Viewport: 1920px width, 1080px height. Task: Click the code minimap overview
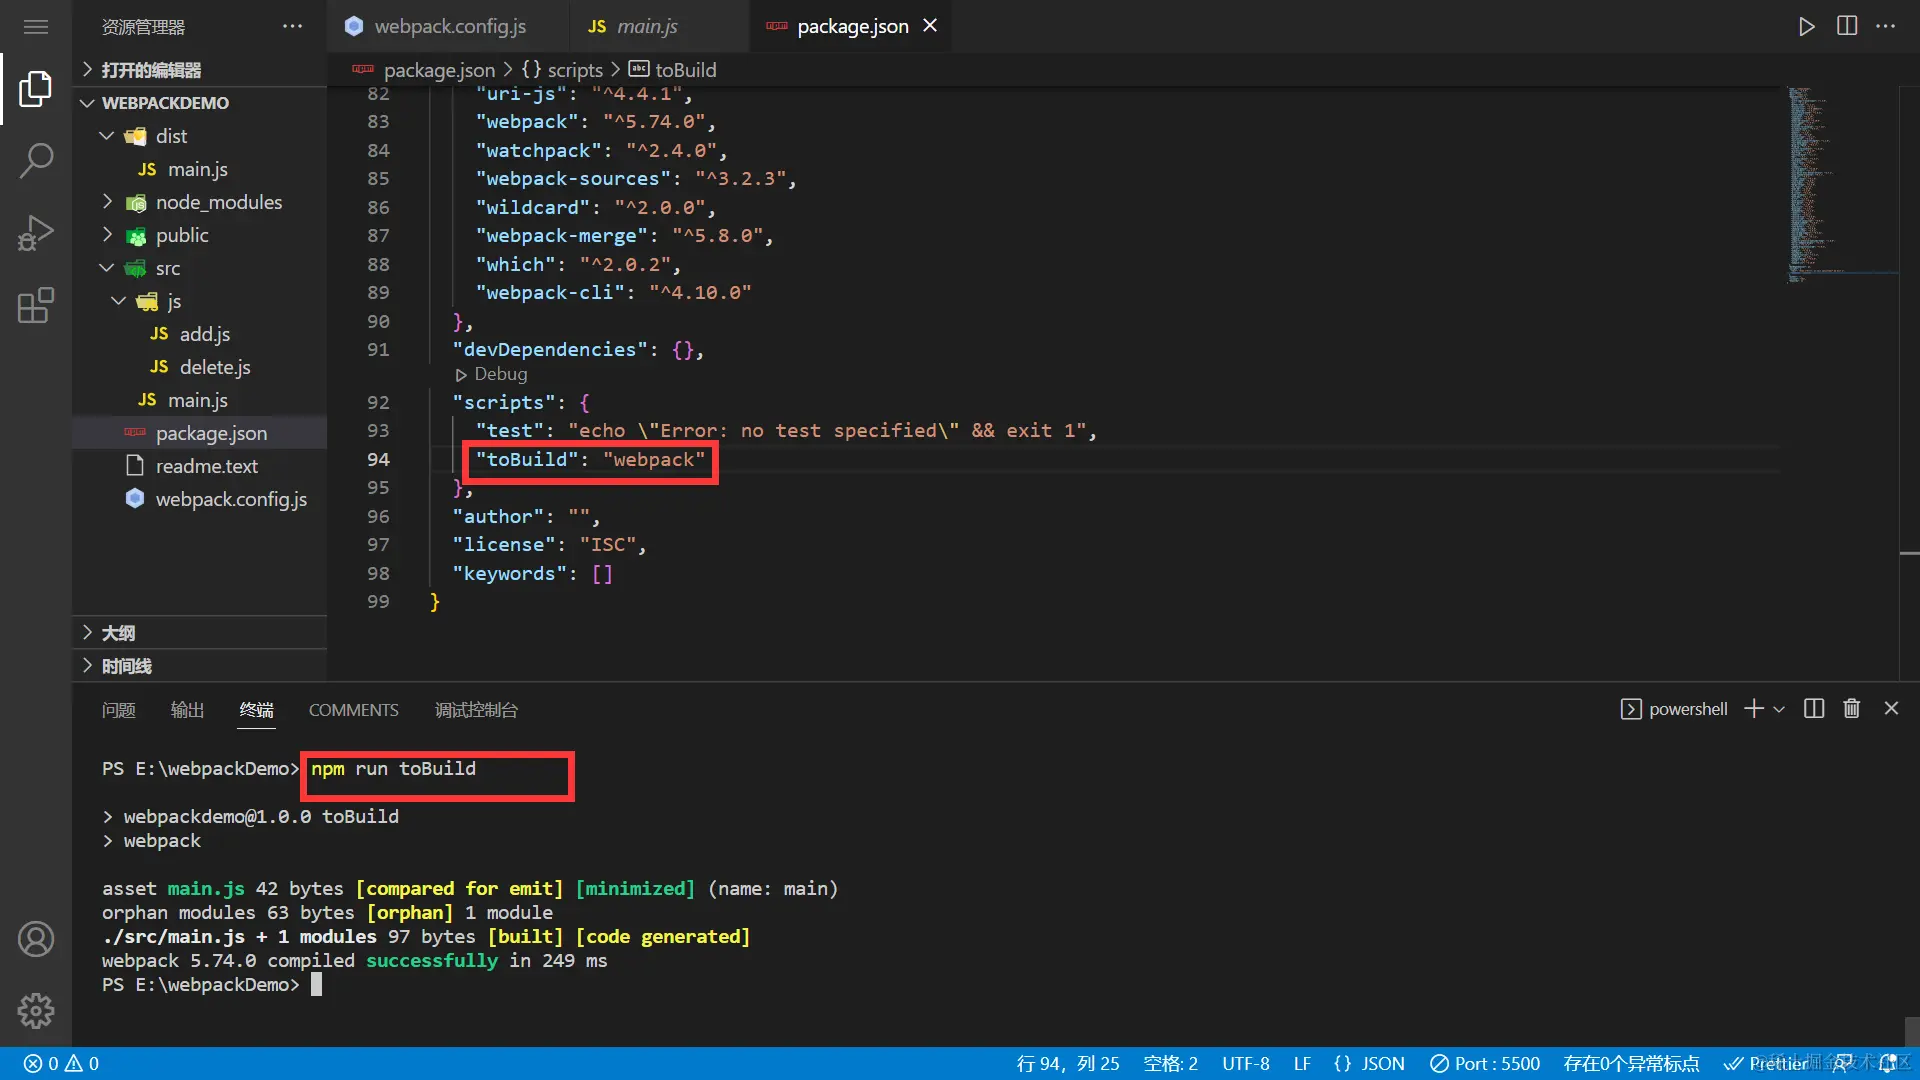coord(1810,180)
